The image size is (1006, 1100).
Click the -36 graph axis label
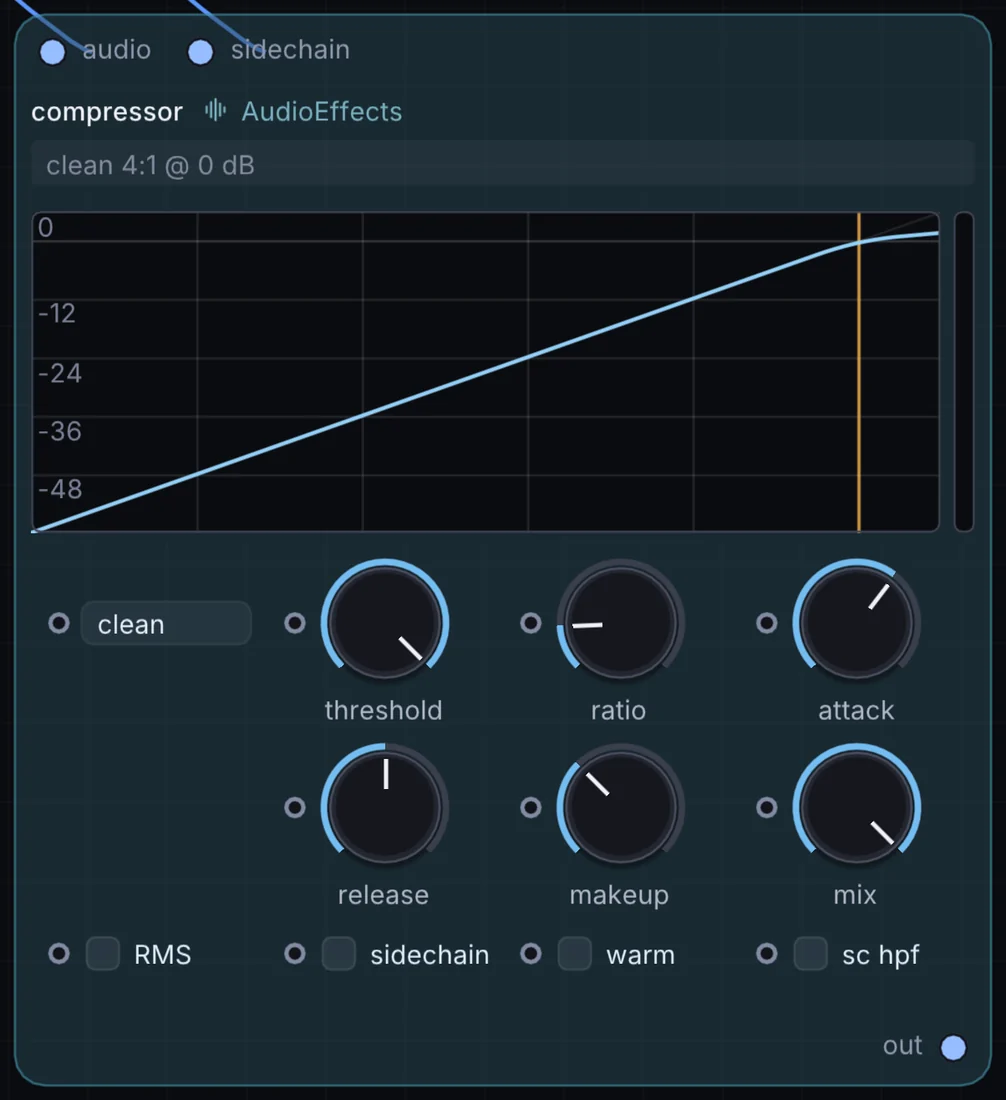click(60, 431)
